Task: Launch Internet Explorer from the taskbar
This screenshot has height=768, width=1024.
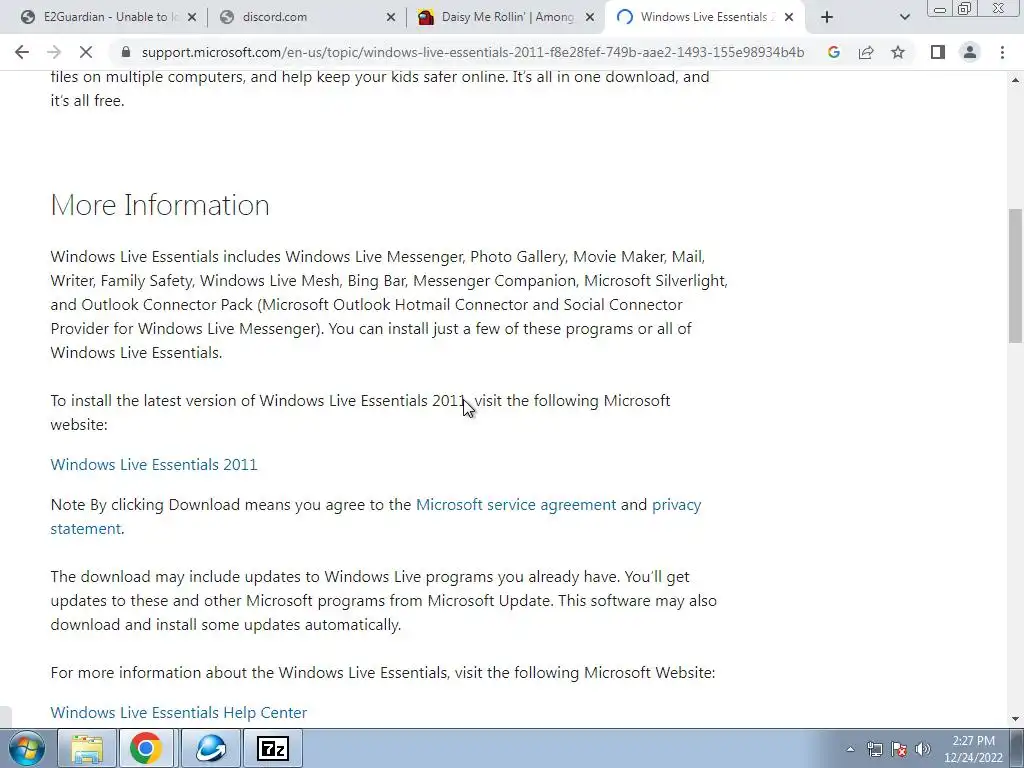Action: pos(210,748)
